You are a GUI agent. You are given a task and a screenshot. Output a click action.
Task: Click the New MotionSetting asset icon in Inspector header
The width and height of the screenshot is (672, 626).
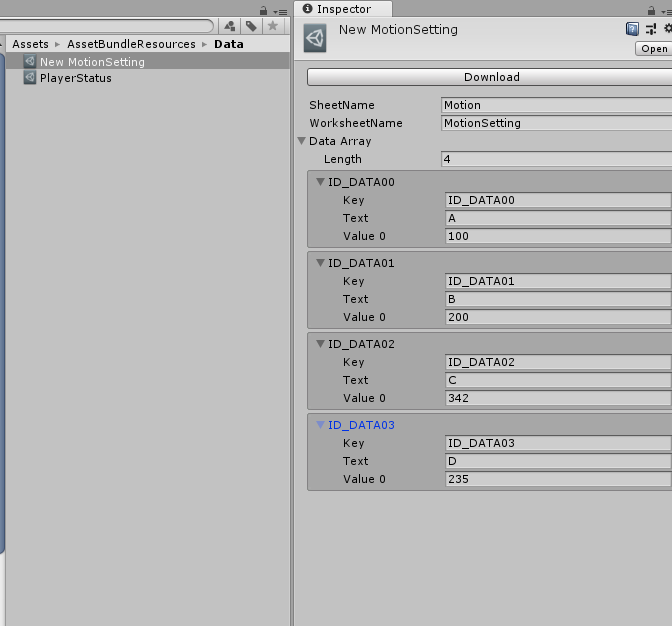point(315,38)
